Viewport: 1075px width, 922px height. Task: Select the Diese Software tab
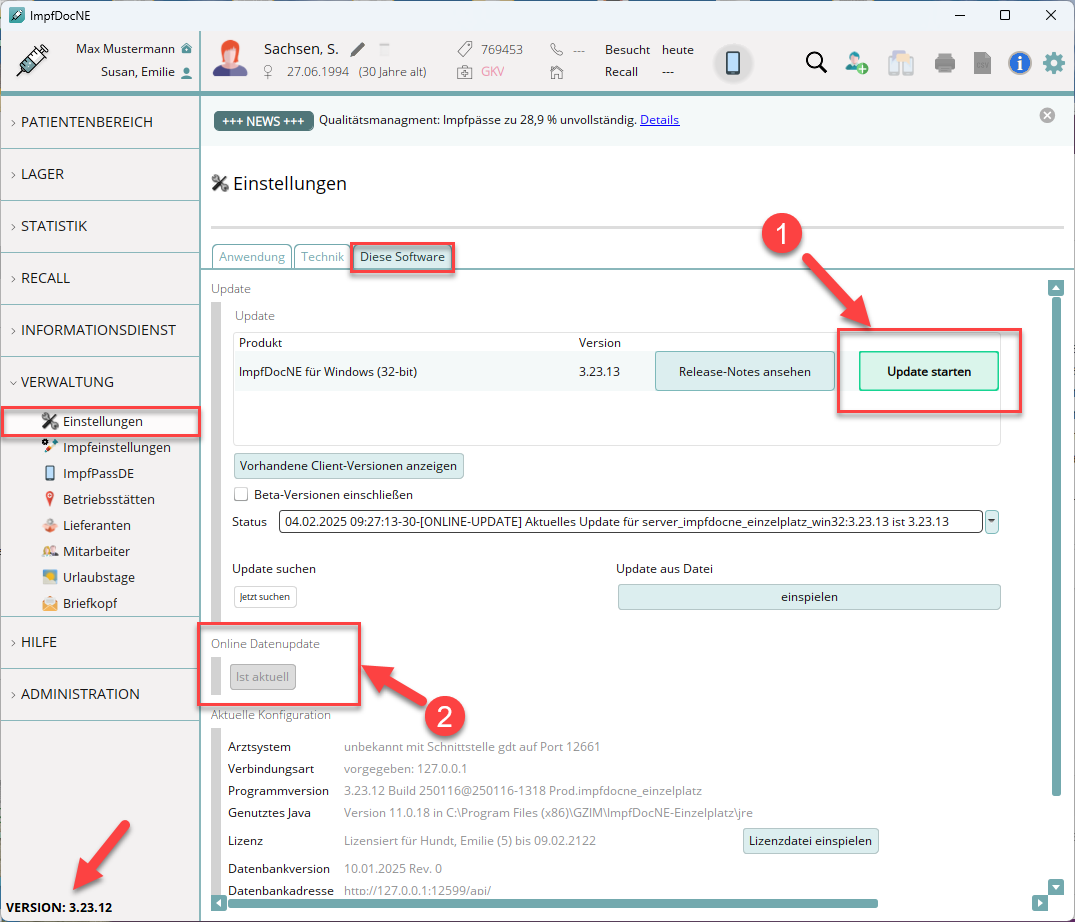(402, 257)
